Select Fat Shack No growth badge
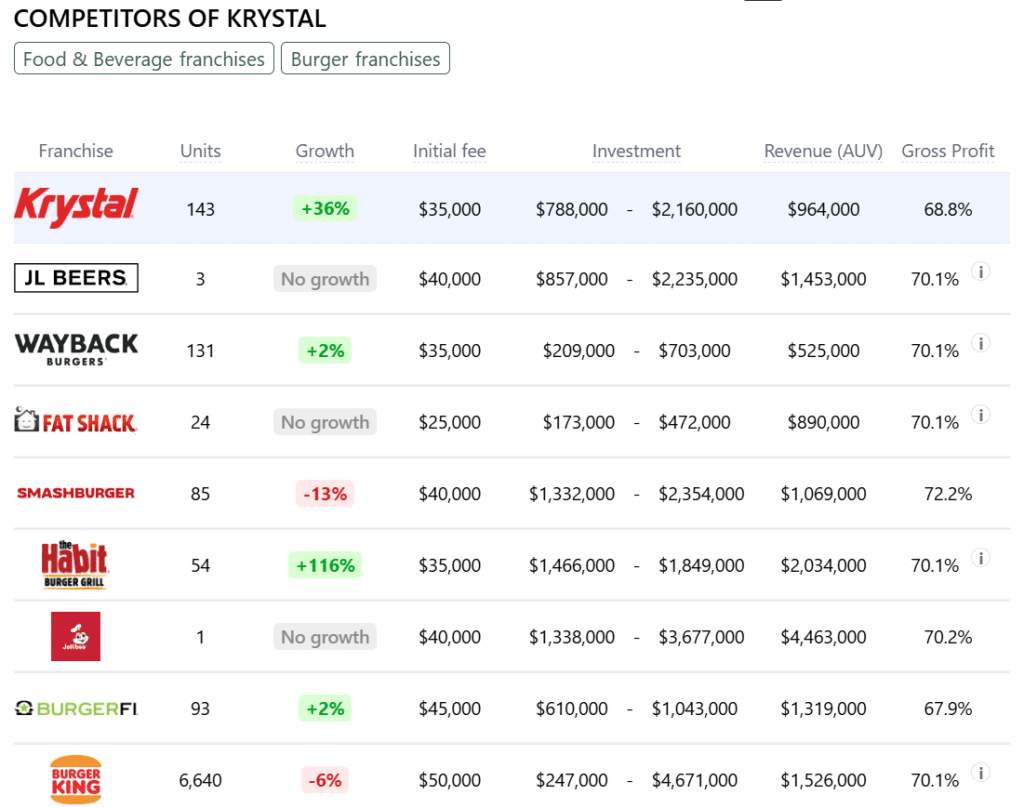This screenshot has width=1024, height=808. pos(325,422)
